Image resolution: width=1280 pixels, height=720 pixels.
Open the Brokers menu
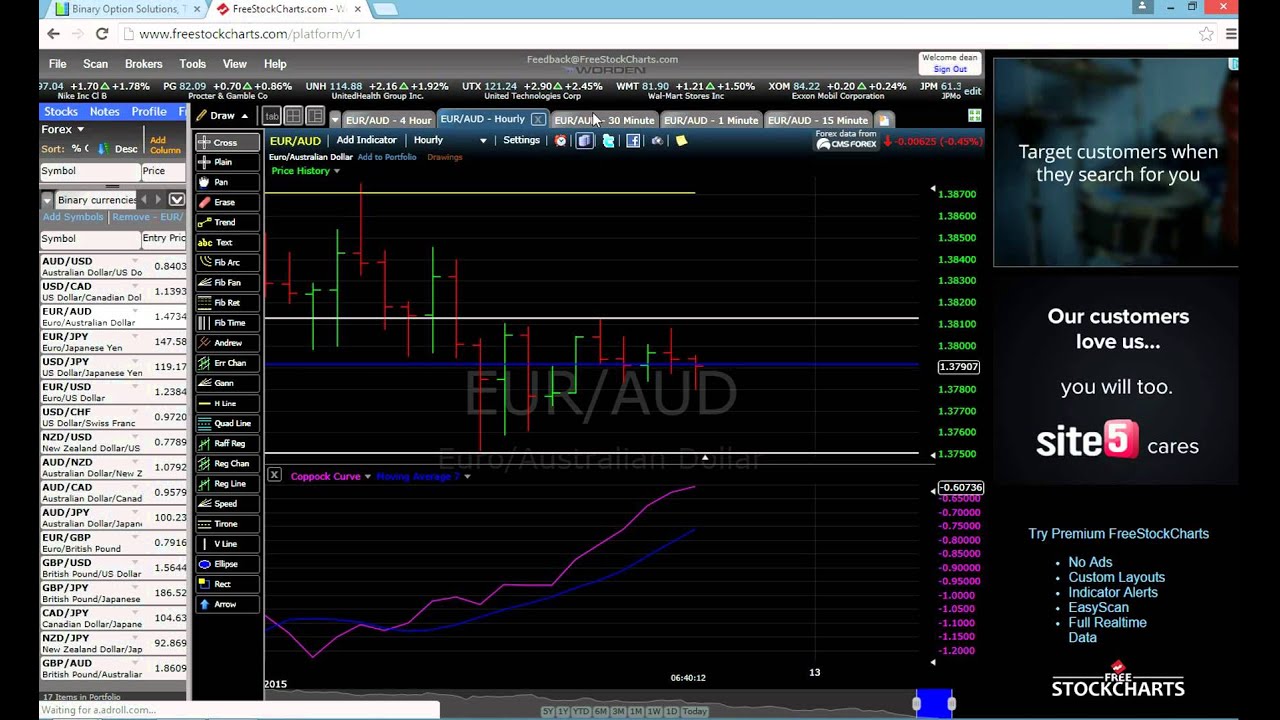tap(143, 64)
